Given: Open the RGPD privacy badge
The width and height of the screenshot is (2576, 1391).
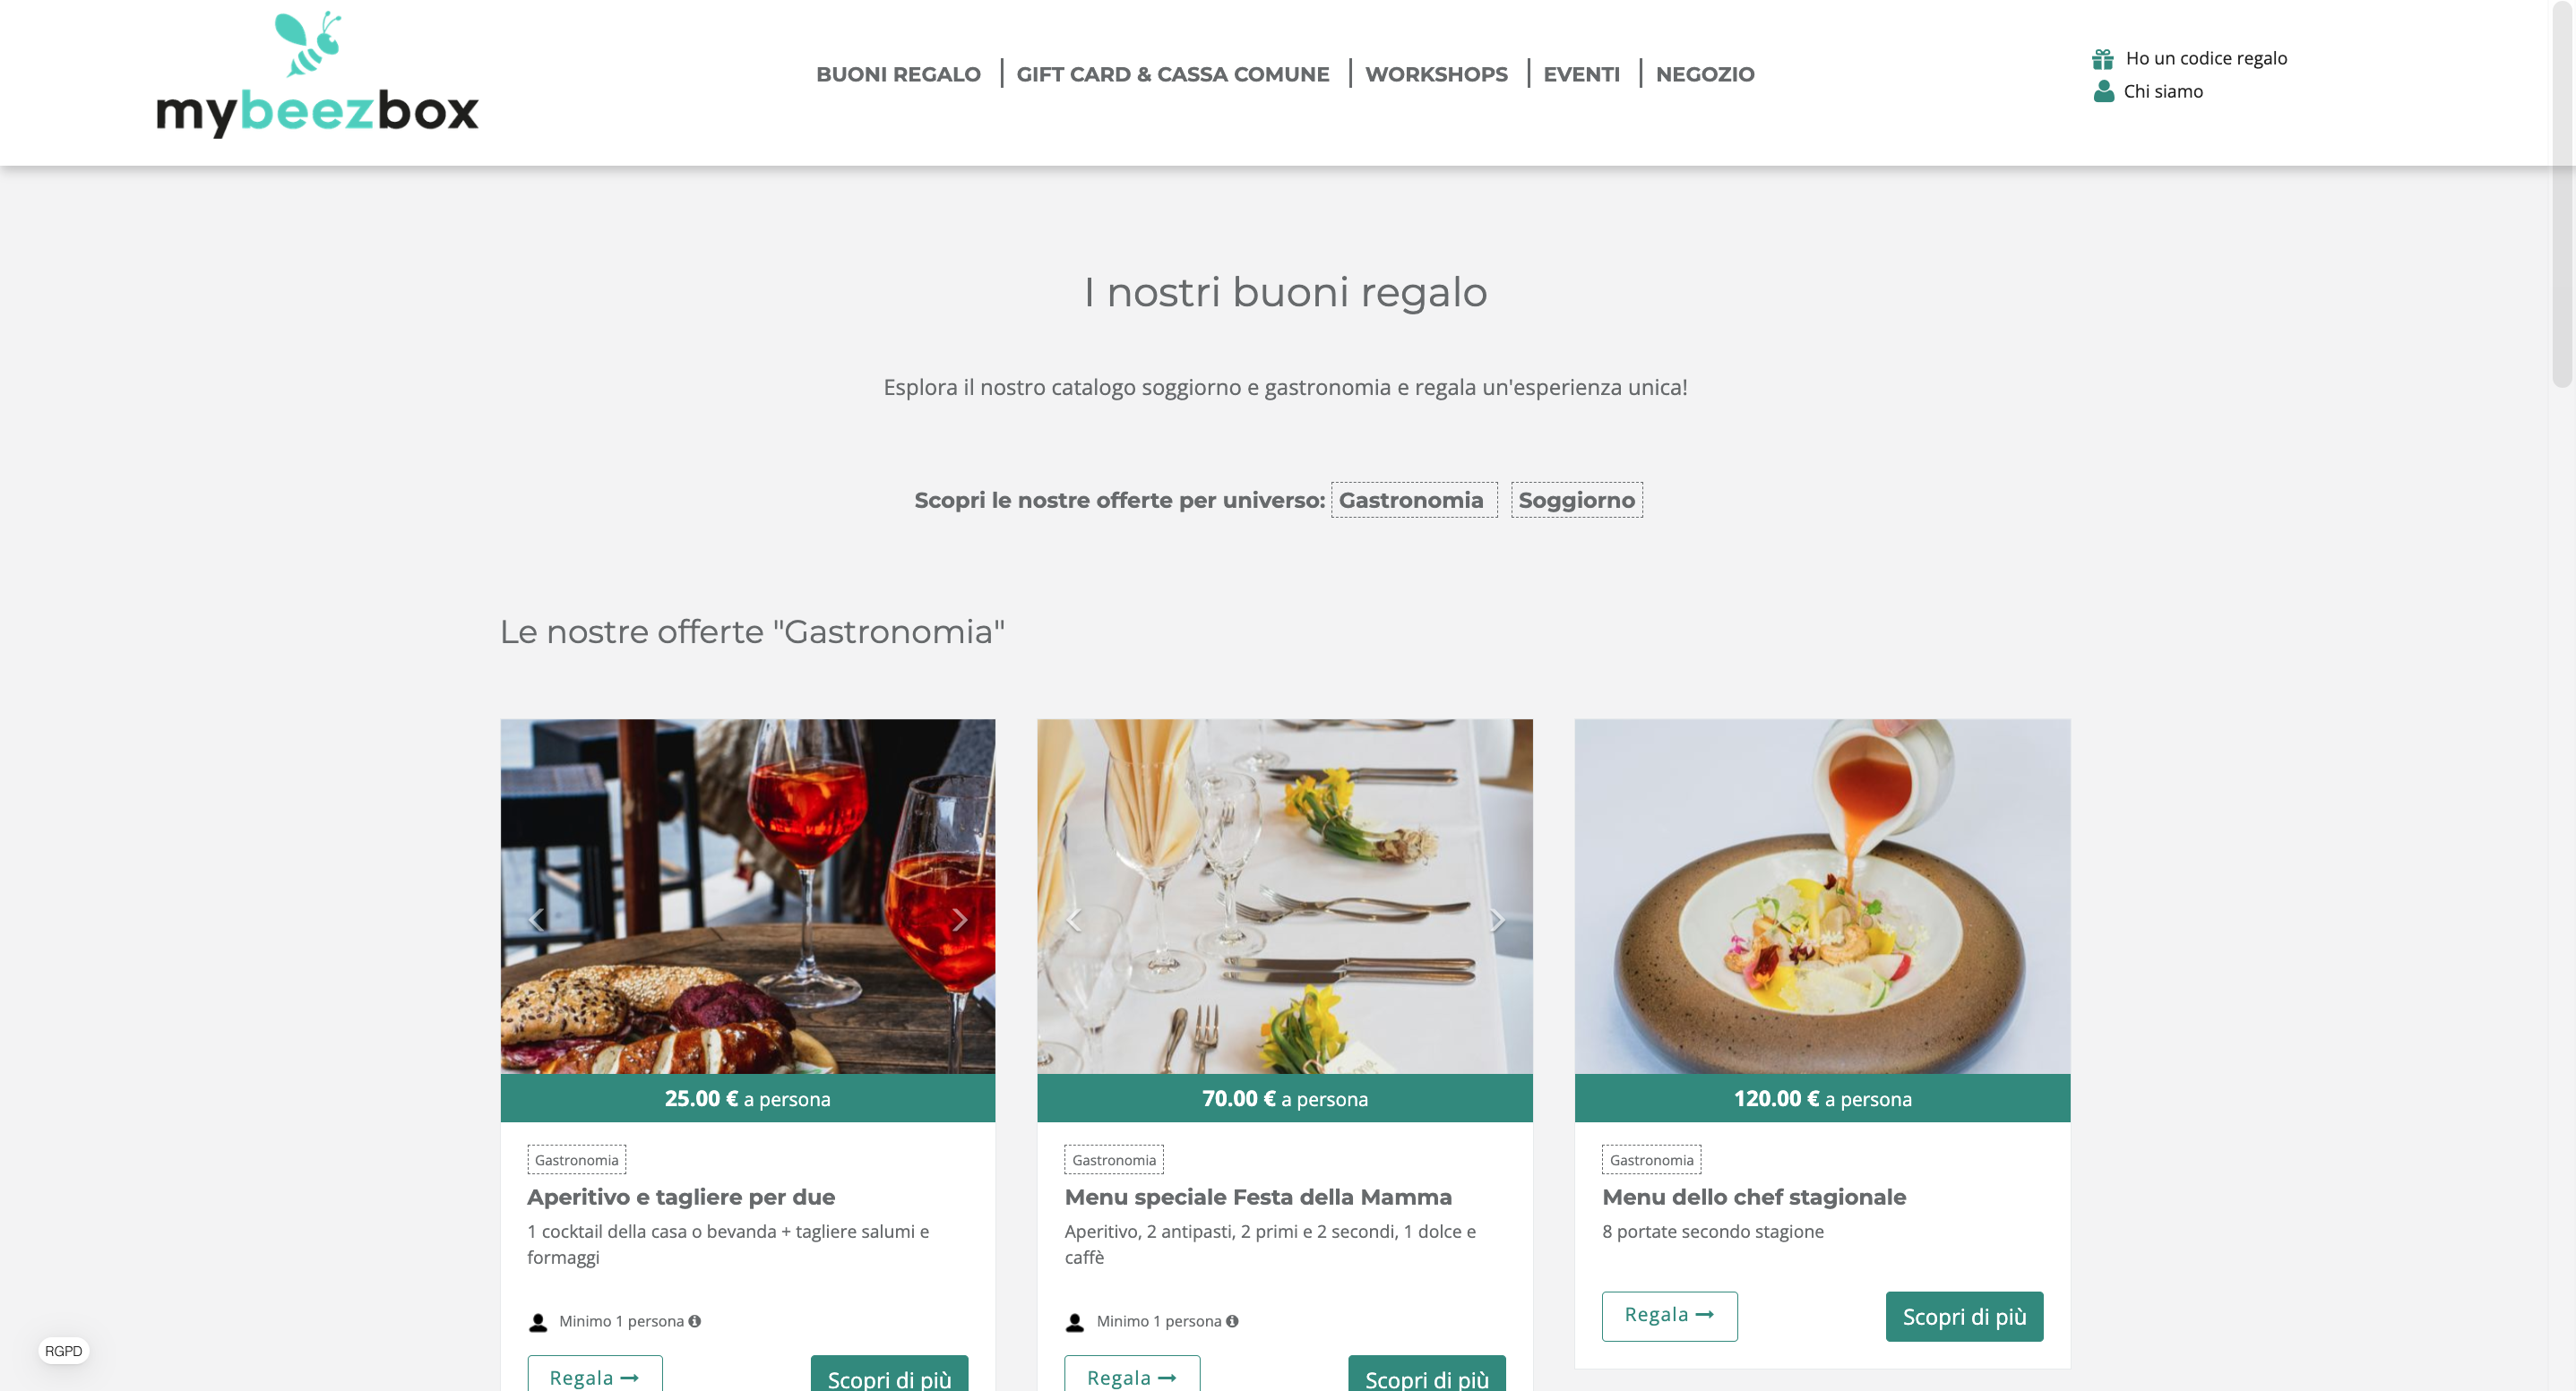Looking at the screenshot, I should [x=63, y=1351].
